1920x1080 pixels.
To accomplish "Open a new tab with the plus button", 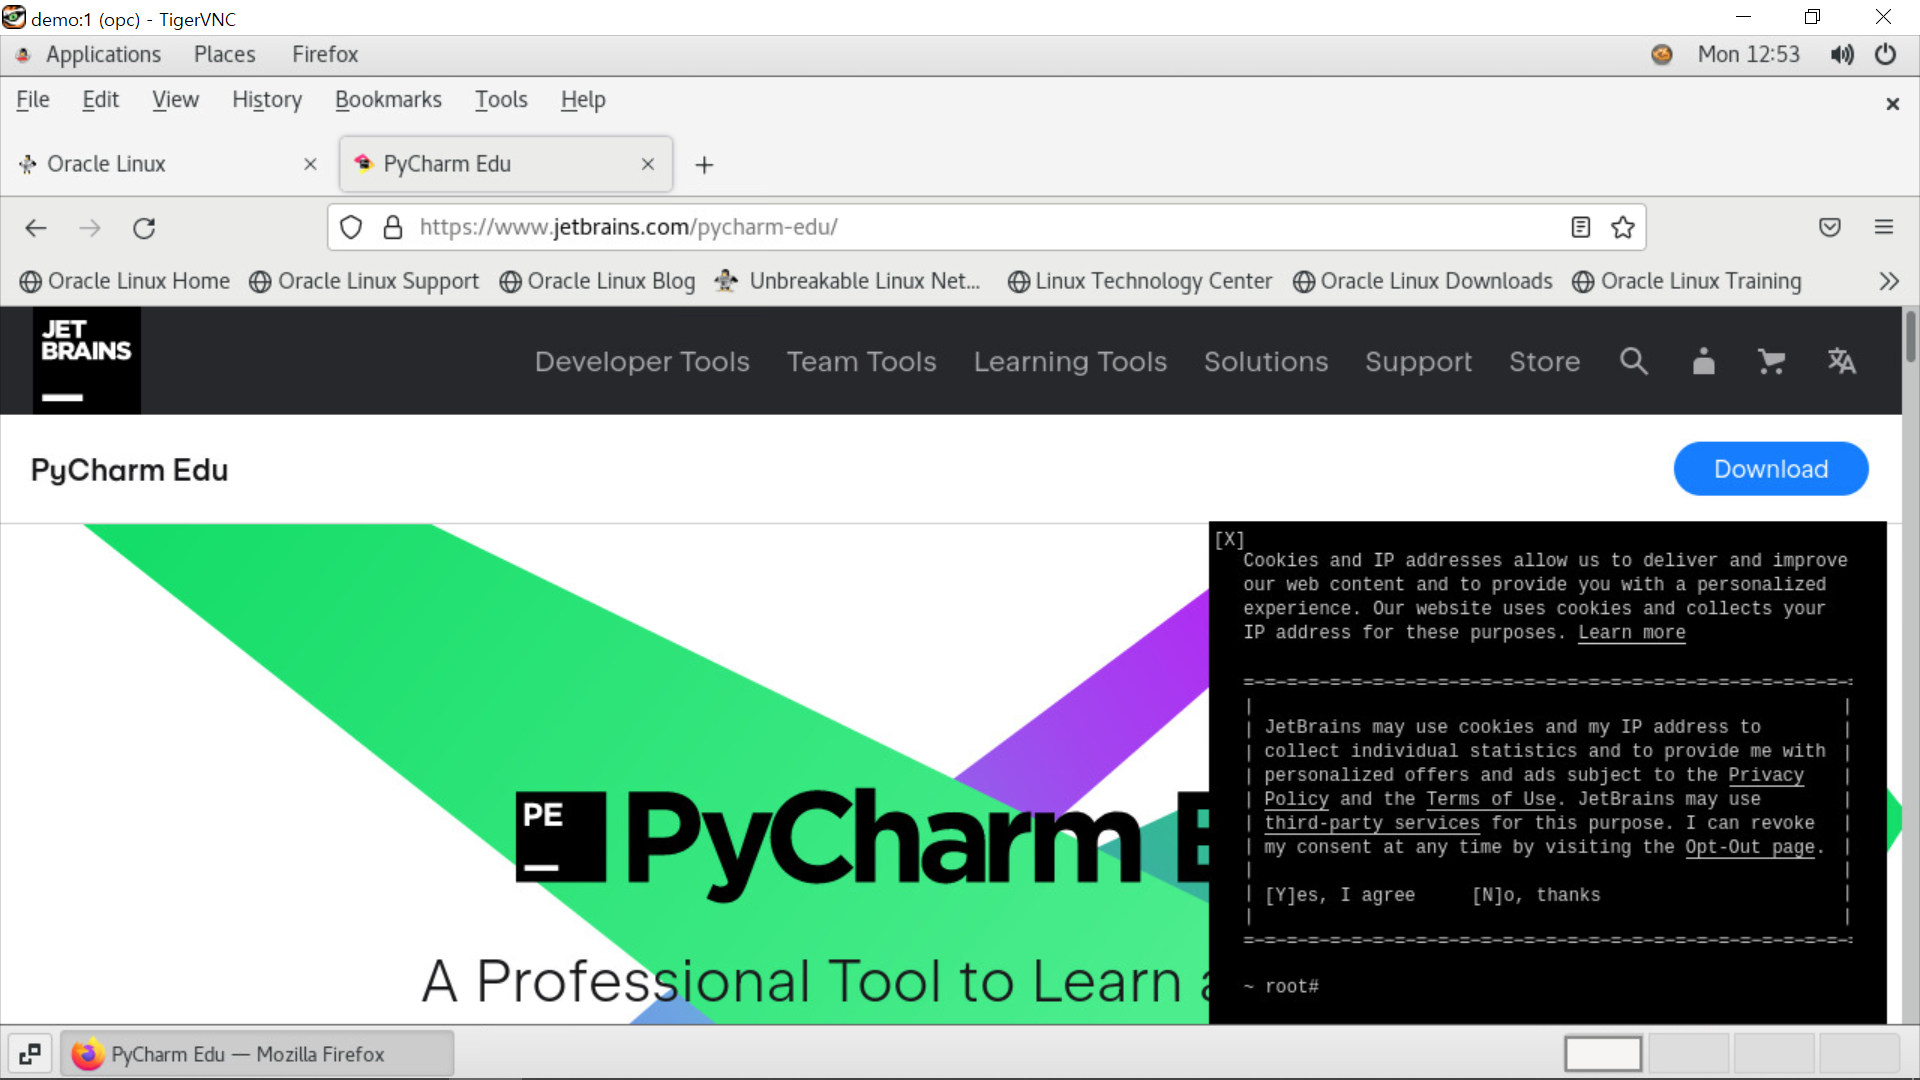I will (x=704, y=164).
